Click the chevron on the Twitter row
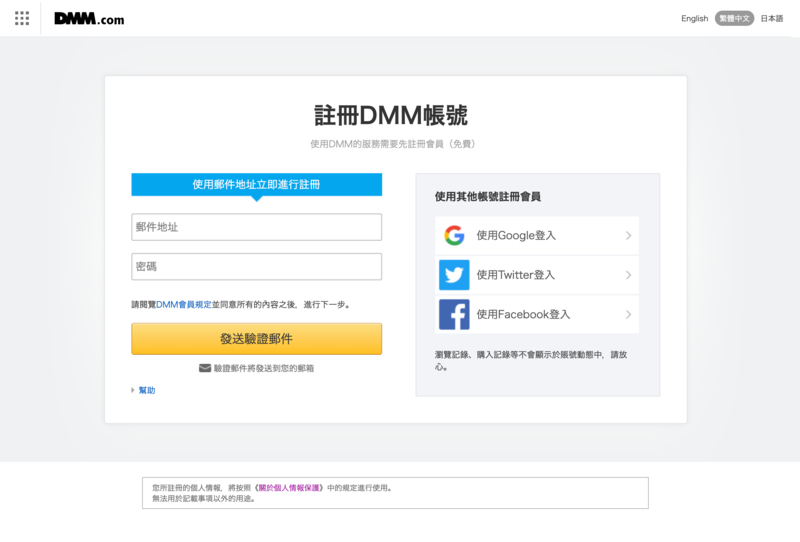Screen dimensions: 800x542 click(629, 275)
